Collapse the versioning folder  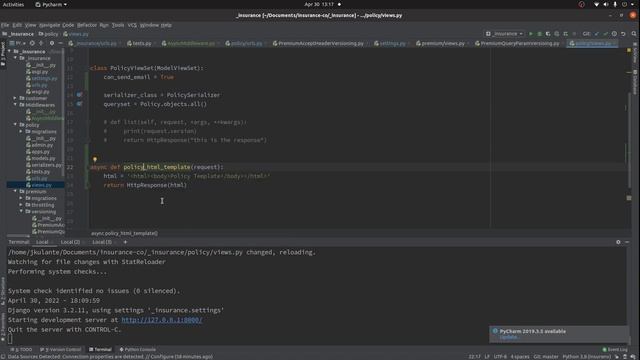click(21, 211)
